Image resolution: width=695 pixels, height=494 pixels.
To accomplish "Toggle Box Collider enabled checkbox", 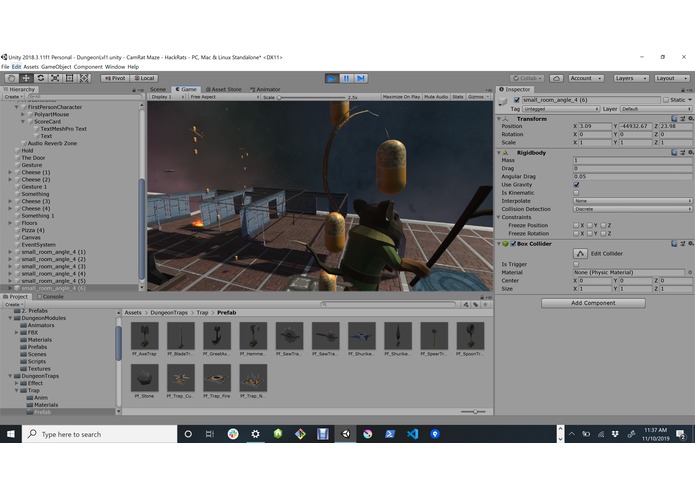I will click(513, 244).
